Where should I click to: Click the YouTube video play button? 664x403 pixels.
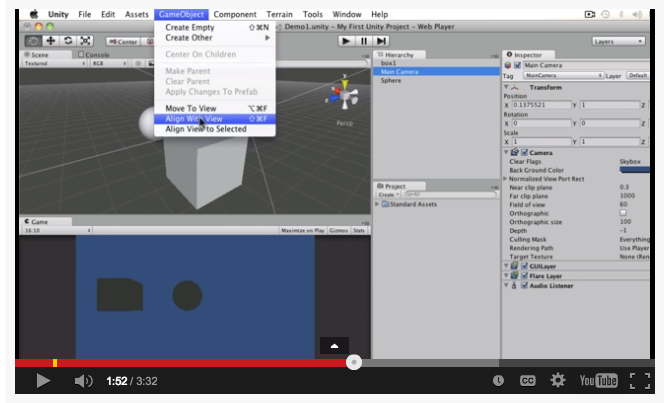43,381
